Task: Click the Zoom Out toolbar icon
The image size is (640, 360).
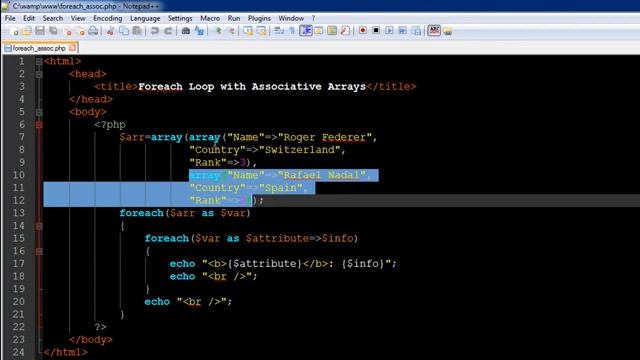Action: pyautogui.click(x=231, y=31)
